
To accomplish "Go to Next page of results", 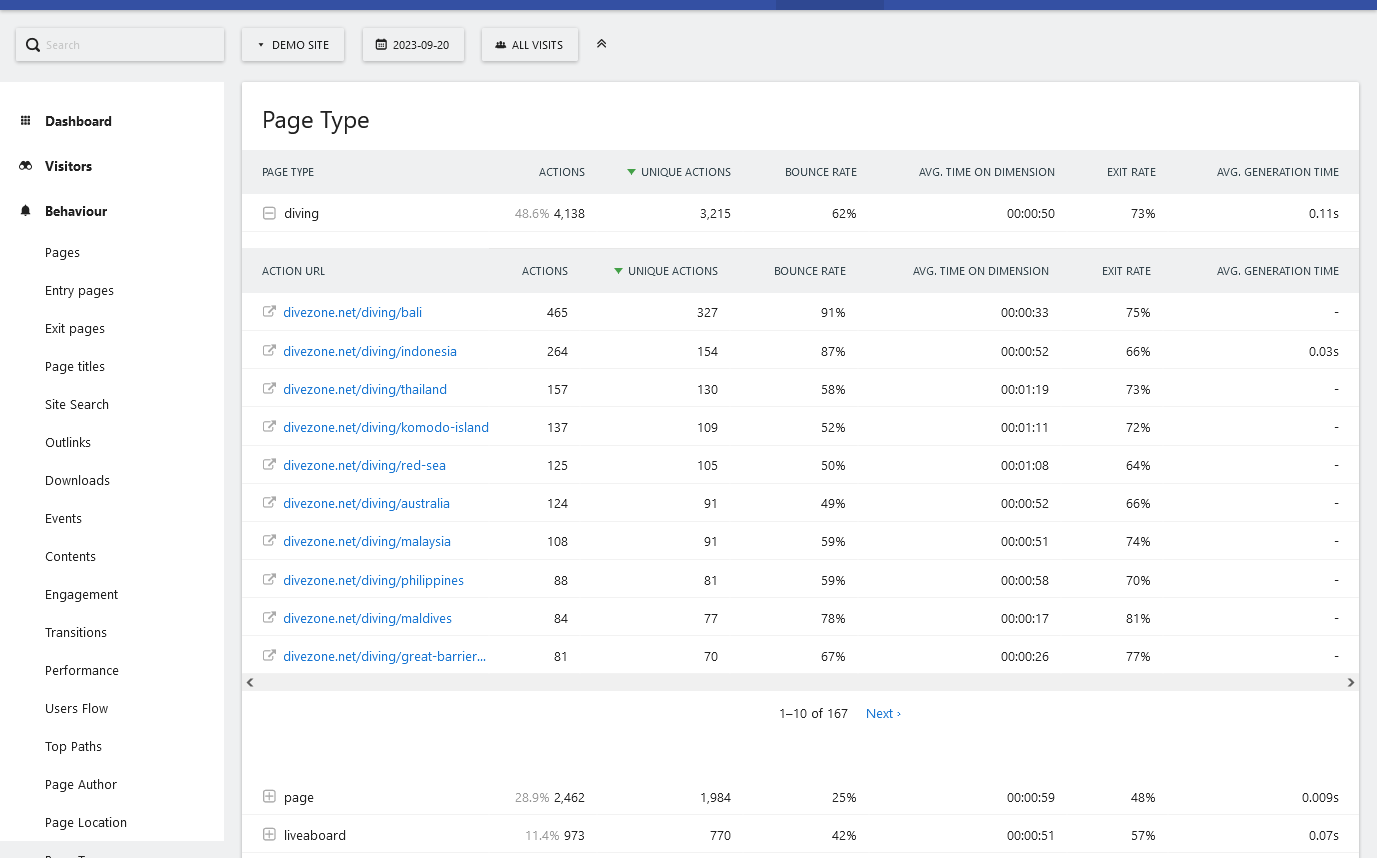I will (x=883, y=714).
